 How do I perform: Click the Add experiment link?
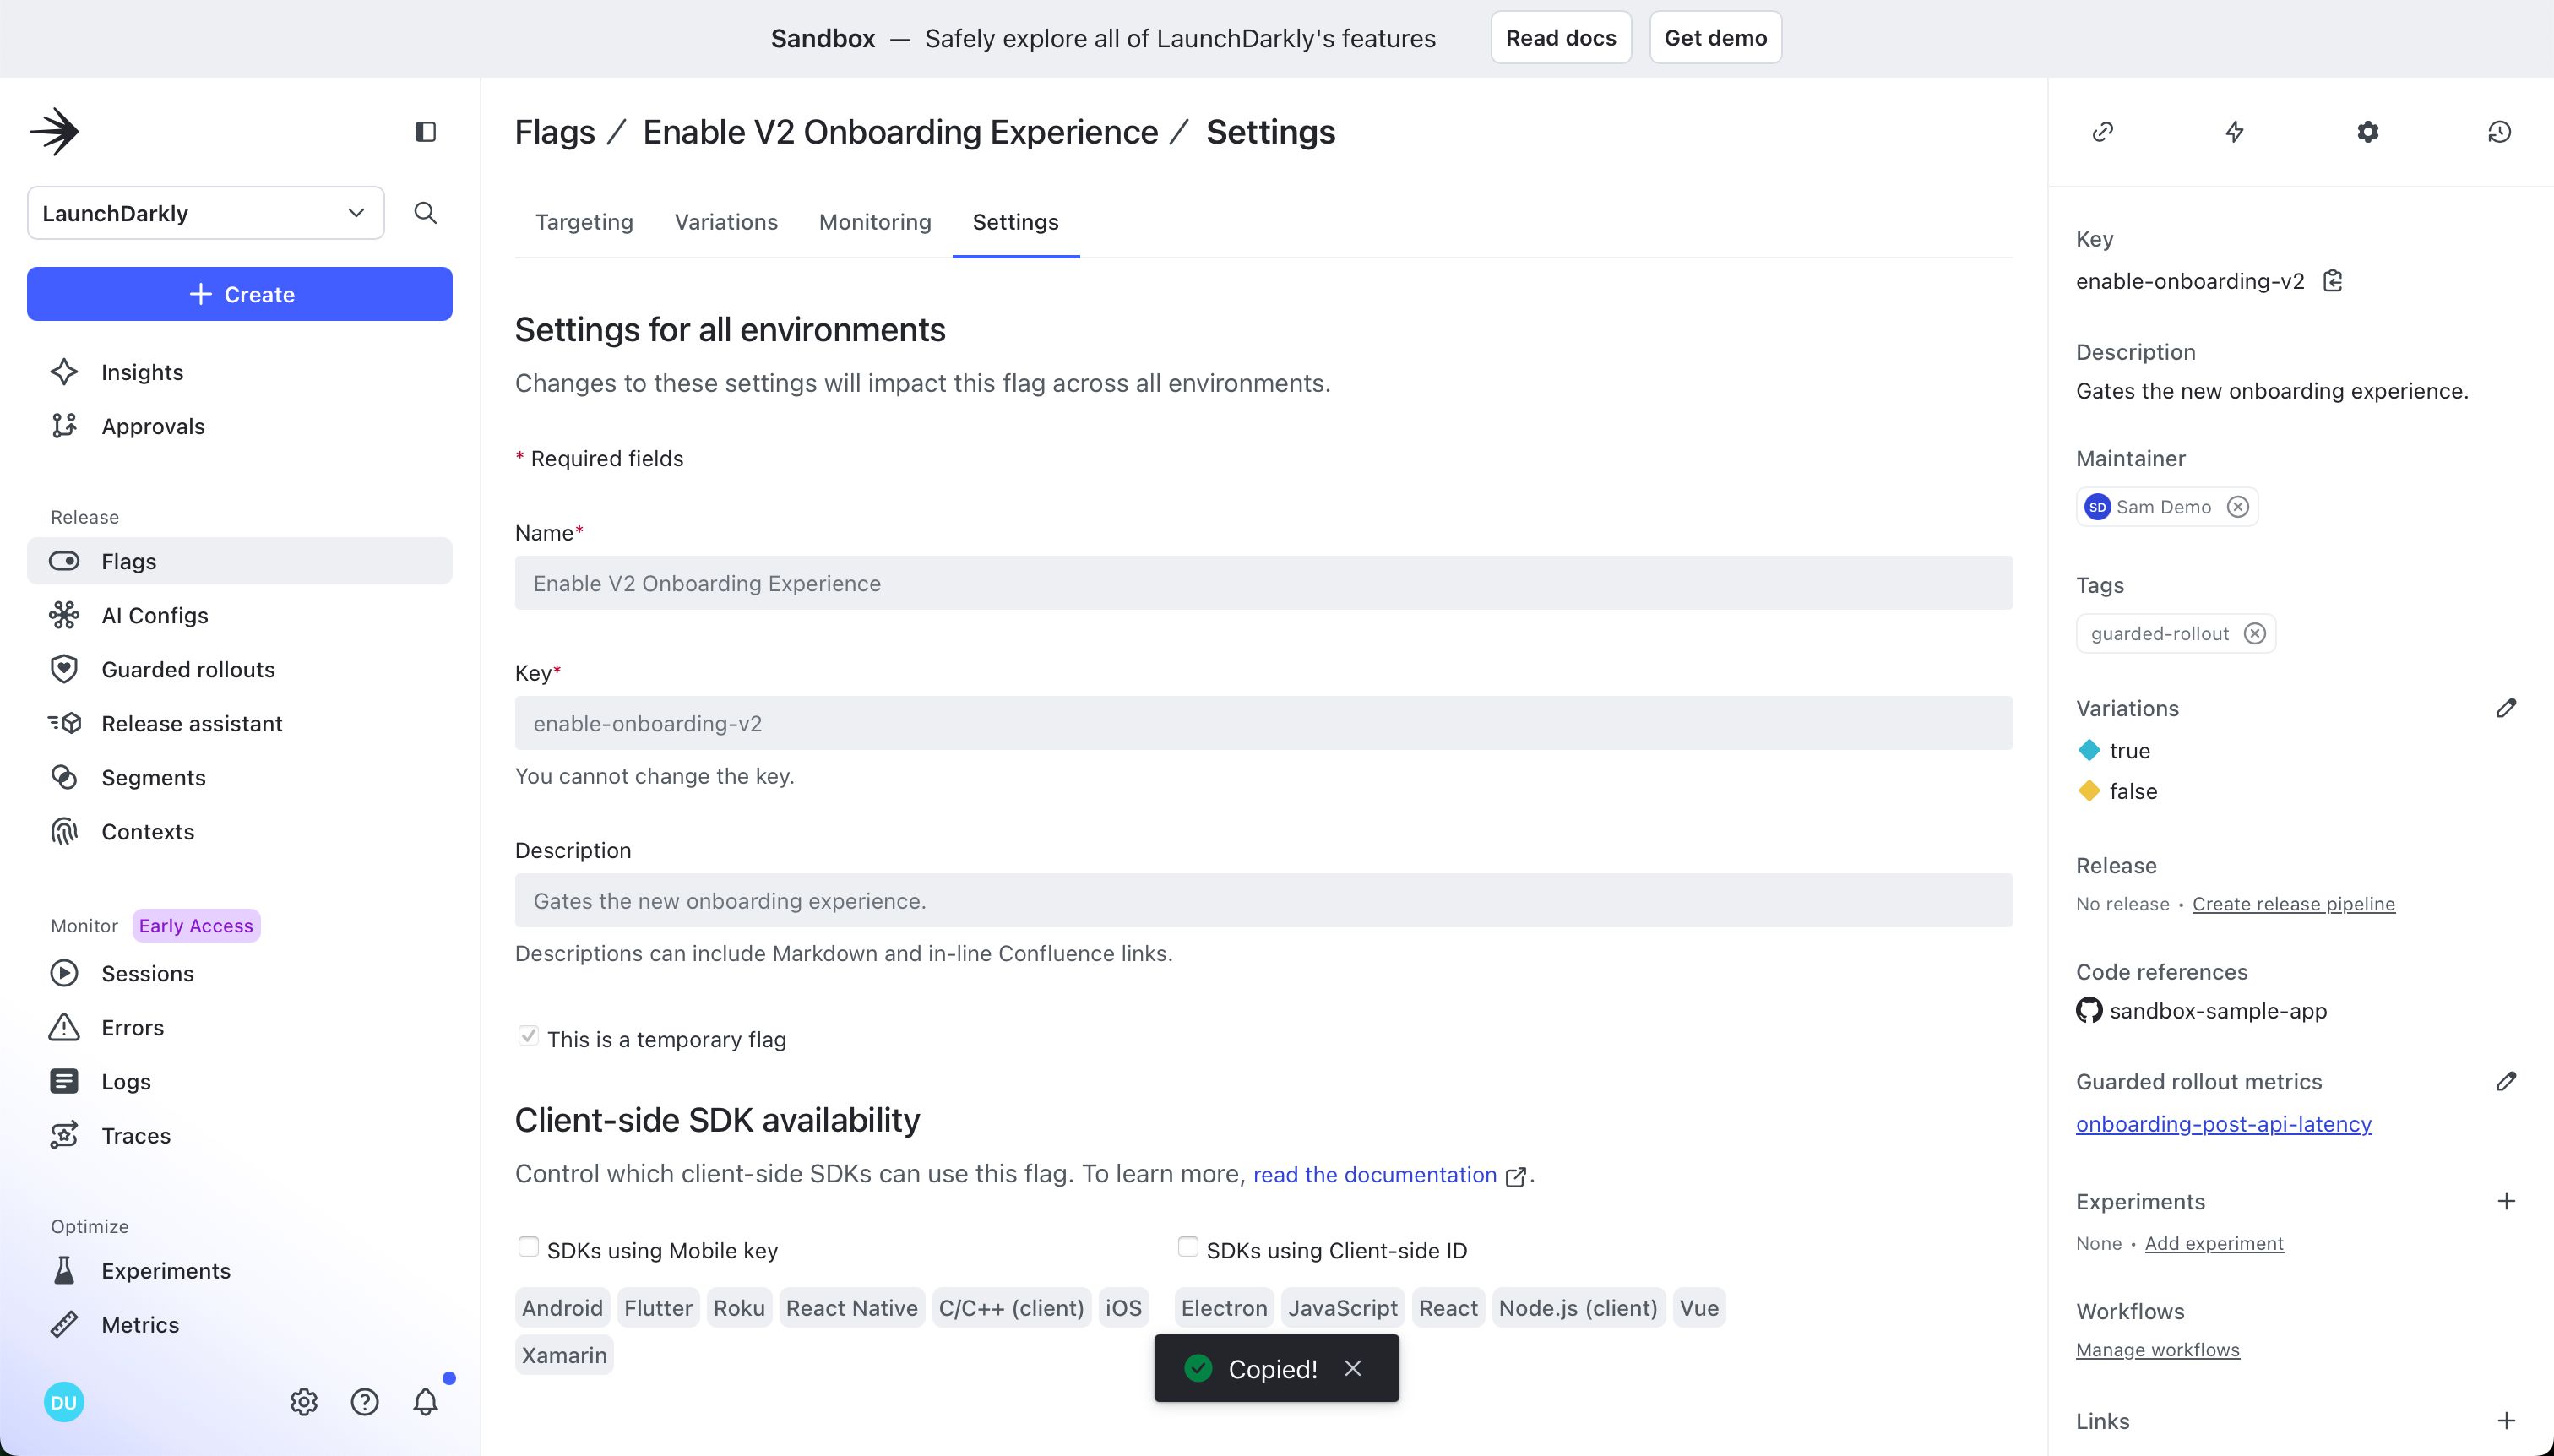pos(2214,1243)
